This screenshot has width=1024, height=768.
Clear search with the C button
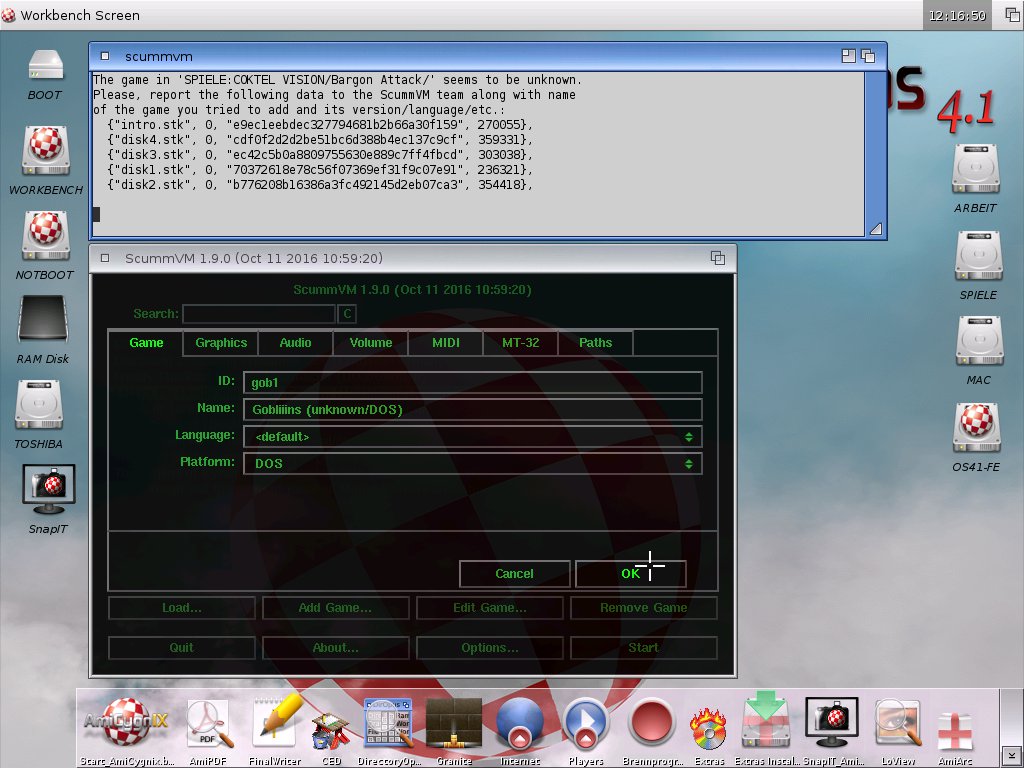347,313
